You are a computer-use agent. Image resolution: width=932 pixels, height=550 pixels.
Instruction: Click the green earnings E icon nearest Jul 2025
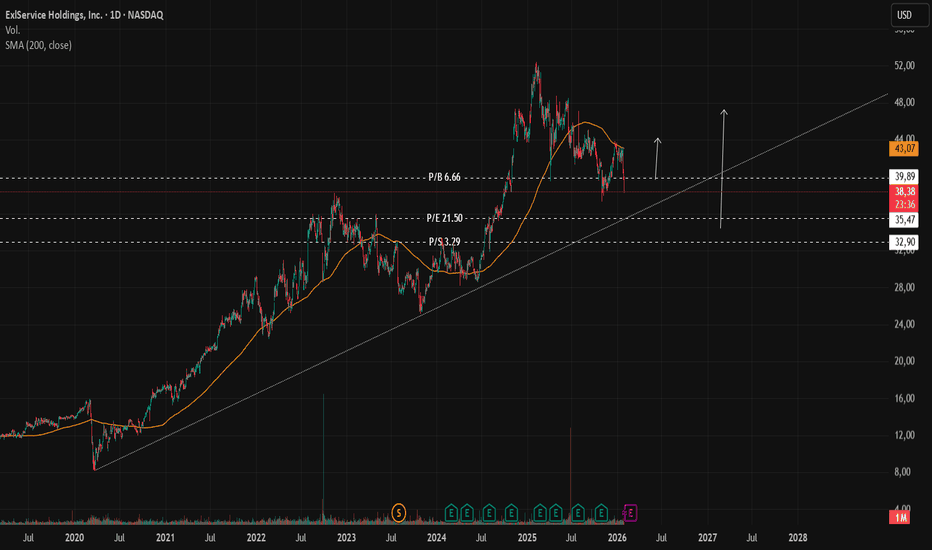pos(578,513)
